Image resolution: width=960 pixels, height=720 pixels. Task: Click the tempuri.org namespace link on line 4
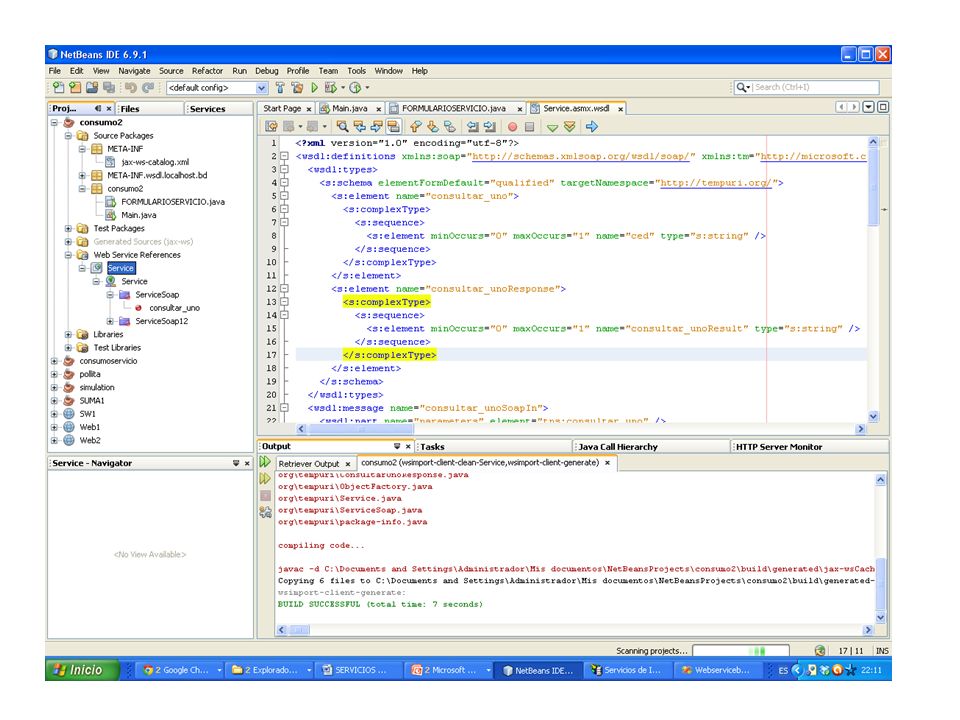[716, 183]
